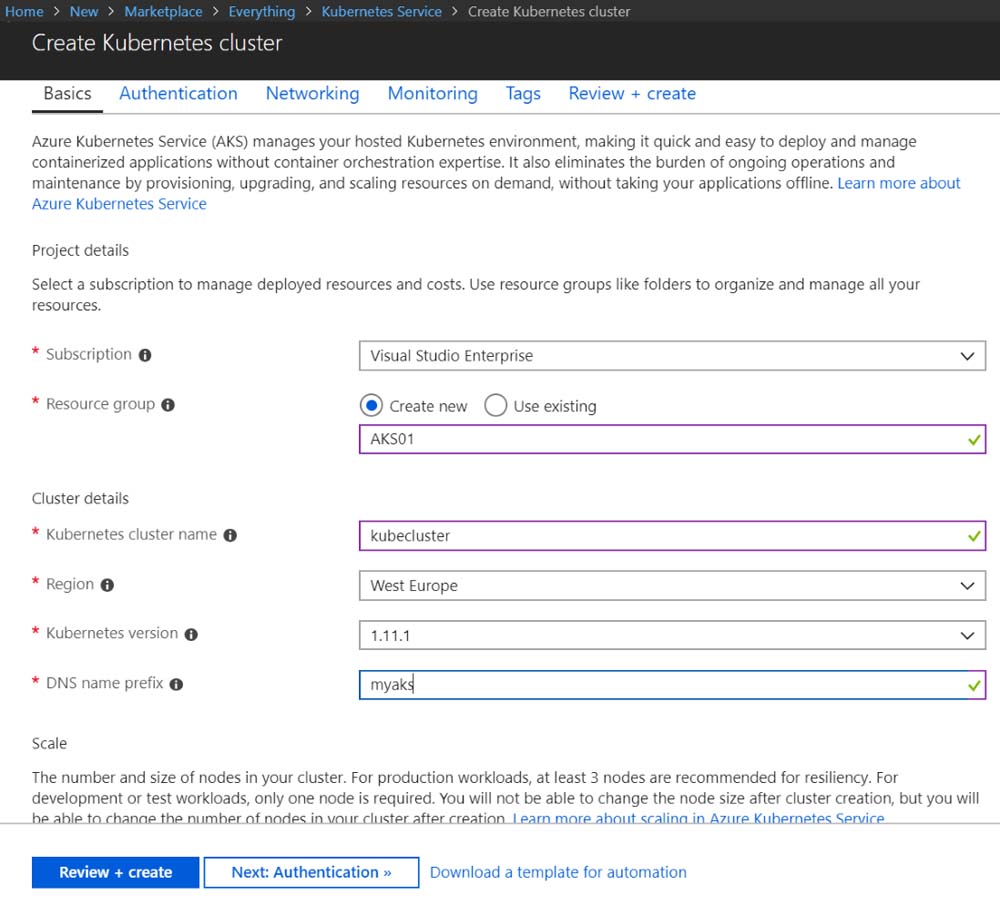
Task: Focus the DNS name prefix text field
Action: click(660, 685)
